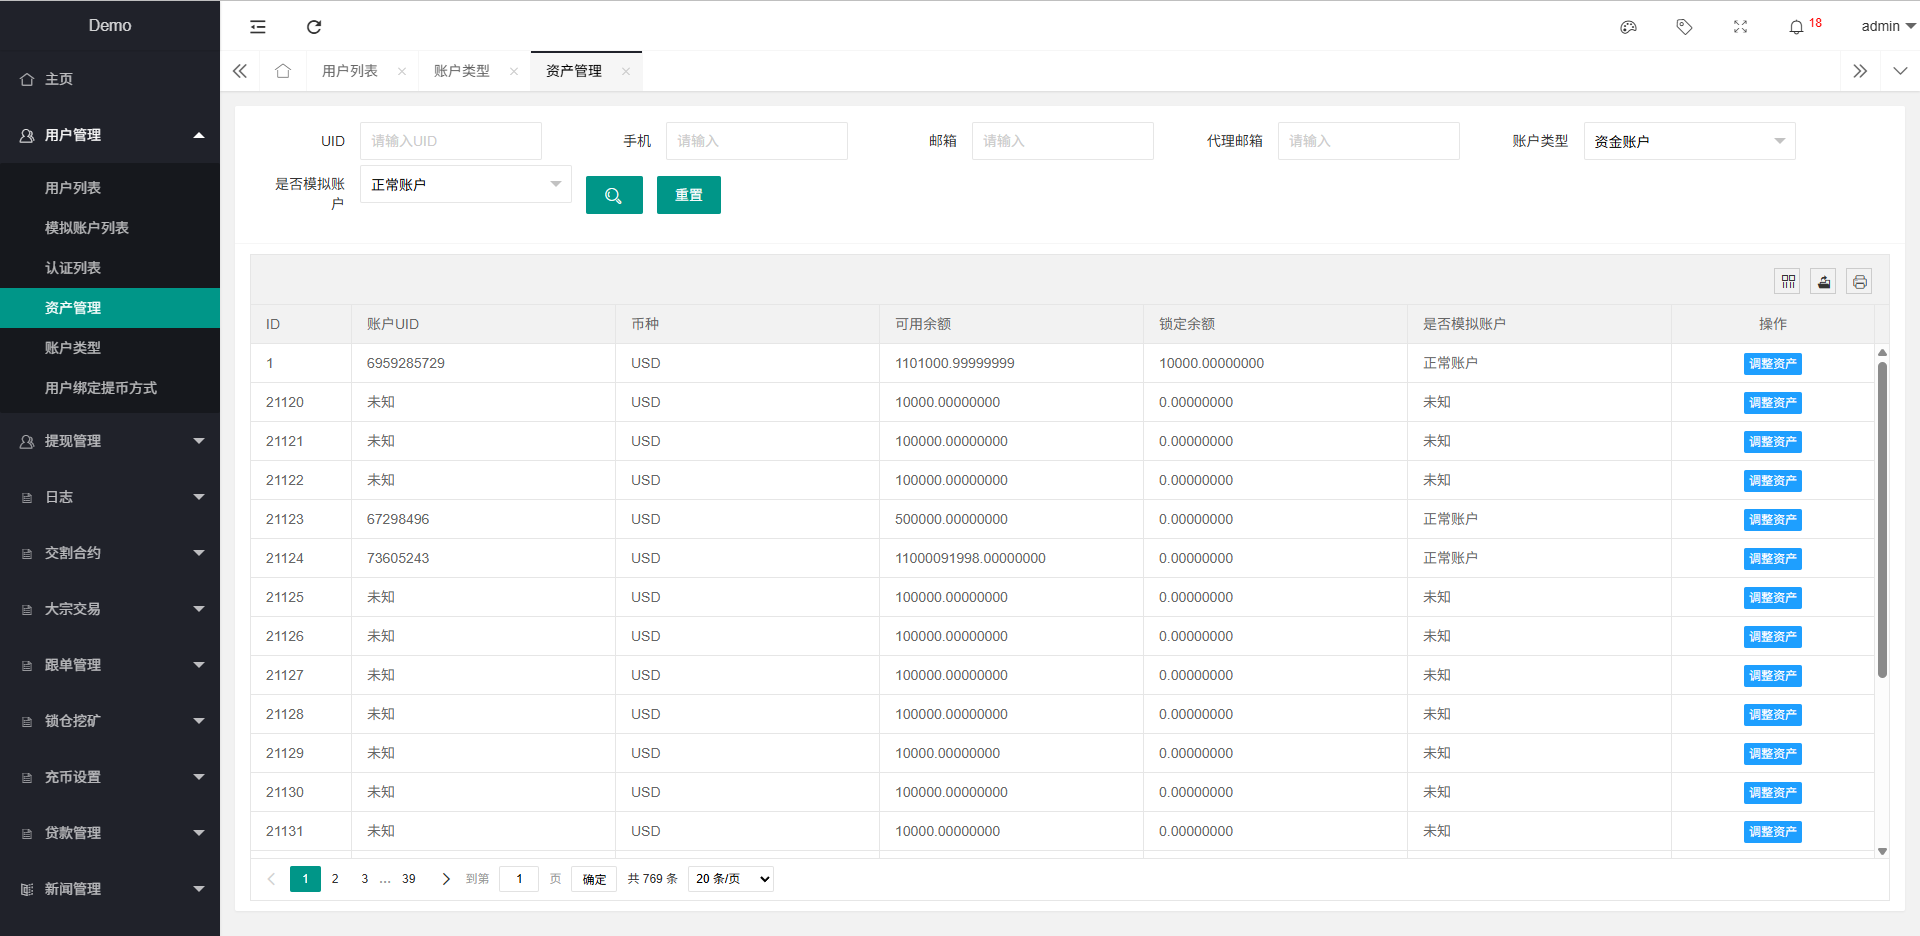Collapse the sidebar with the menu toggle icon
Viewport: 1920px width, 936px height.
pyautogui.click(x=258, y=27)
